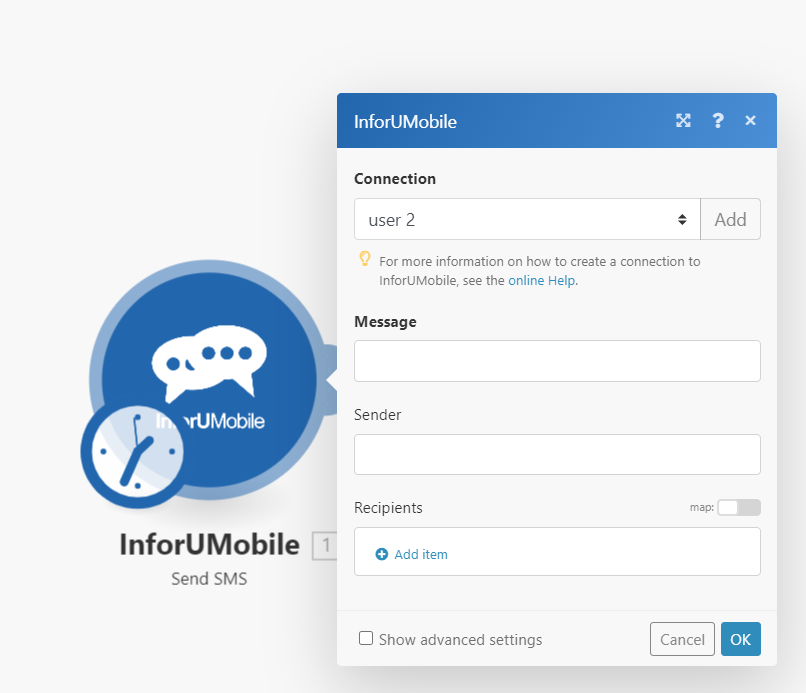Confirm with the OK button

pyautogui.click(x=741, y=639)
